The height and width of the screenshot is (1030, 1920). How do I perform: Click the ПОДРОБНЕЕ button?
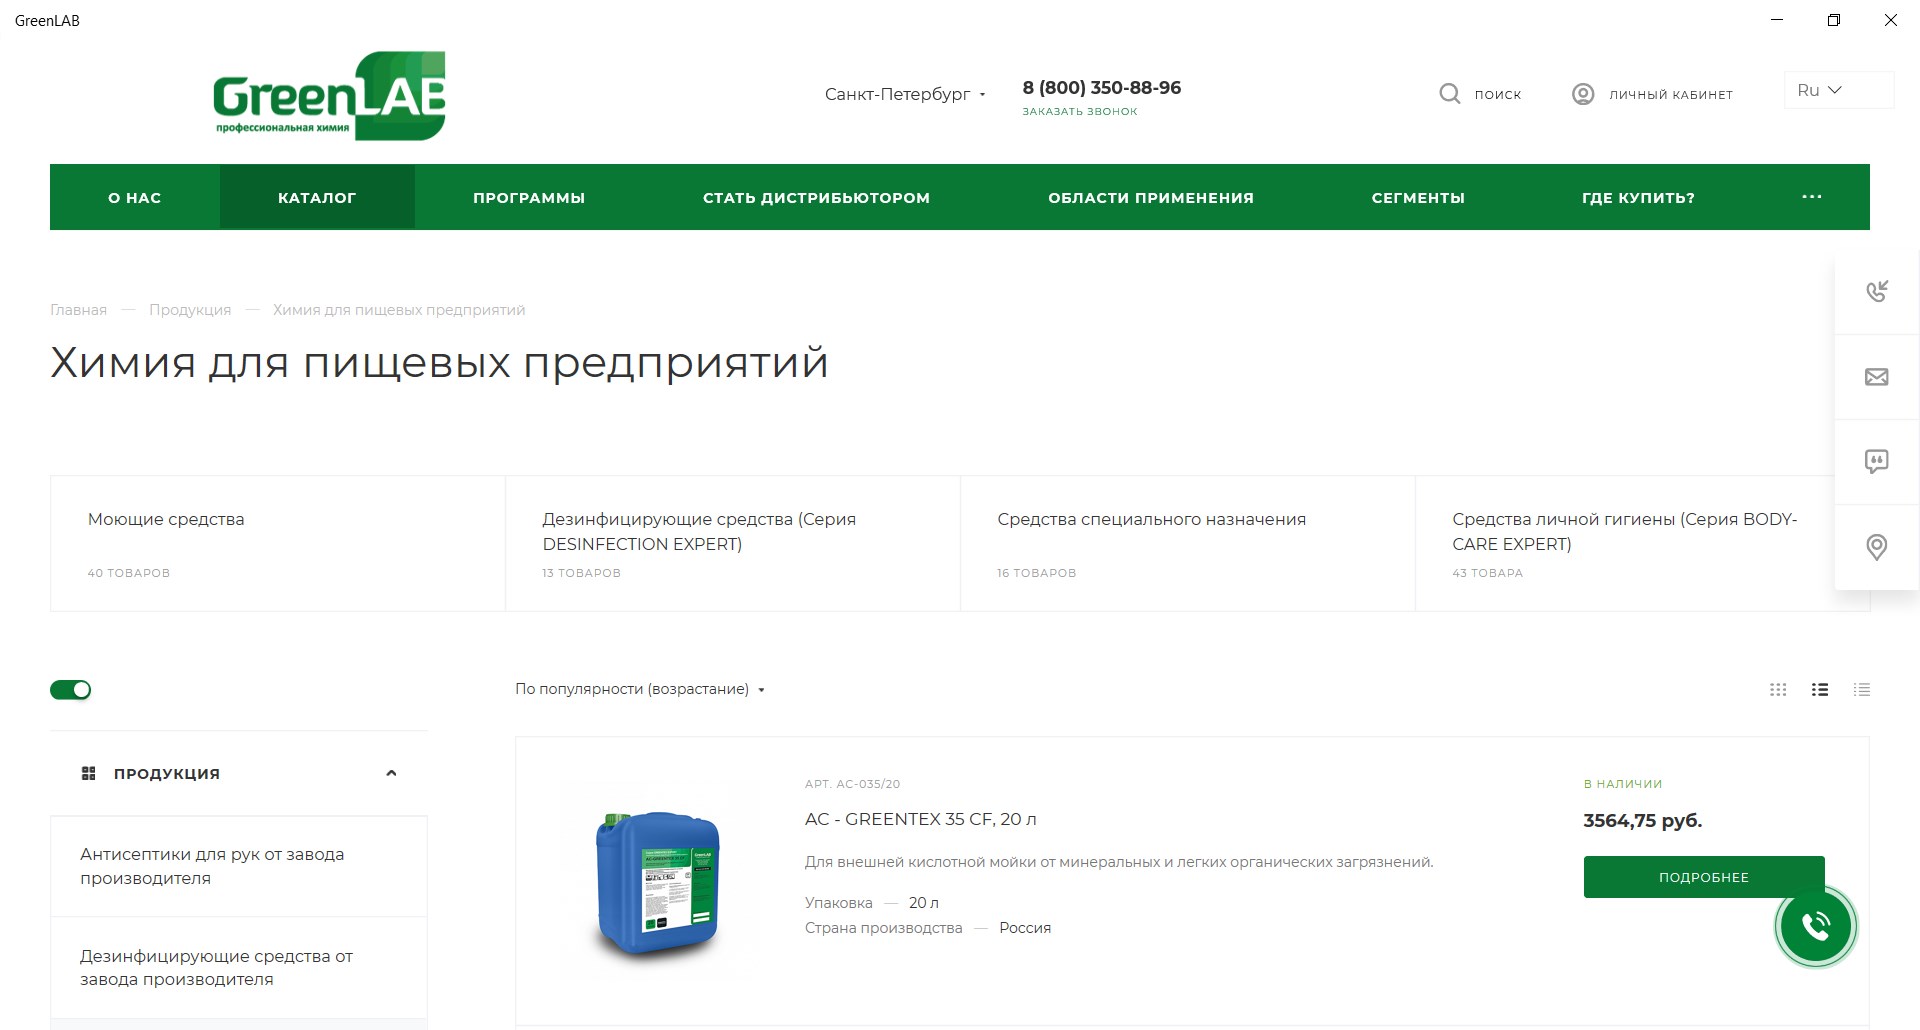1704,877
